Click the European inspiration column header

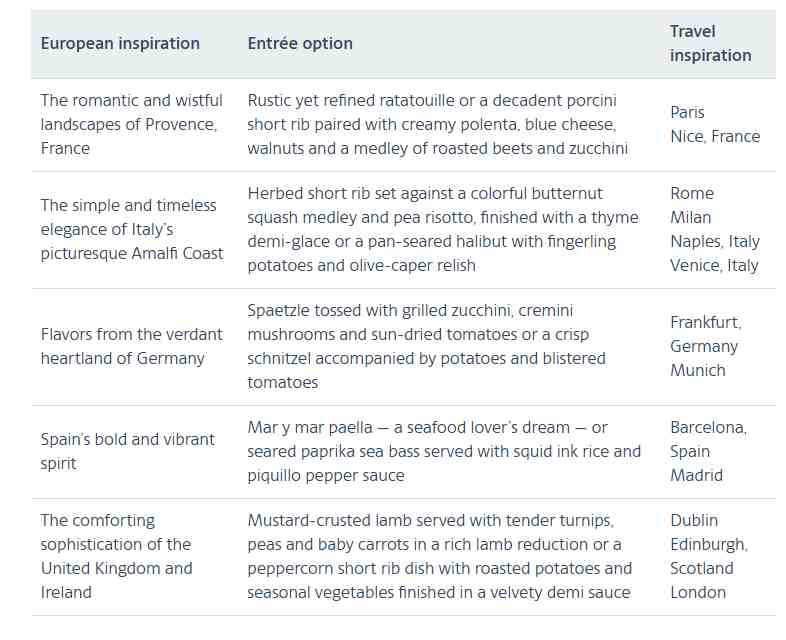(x=120, y=43)
